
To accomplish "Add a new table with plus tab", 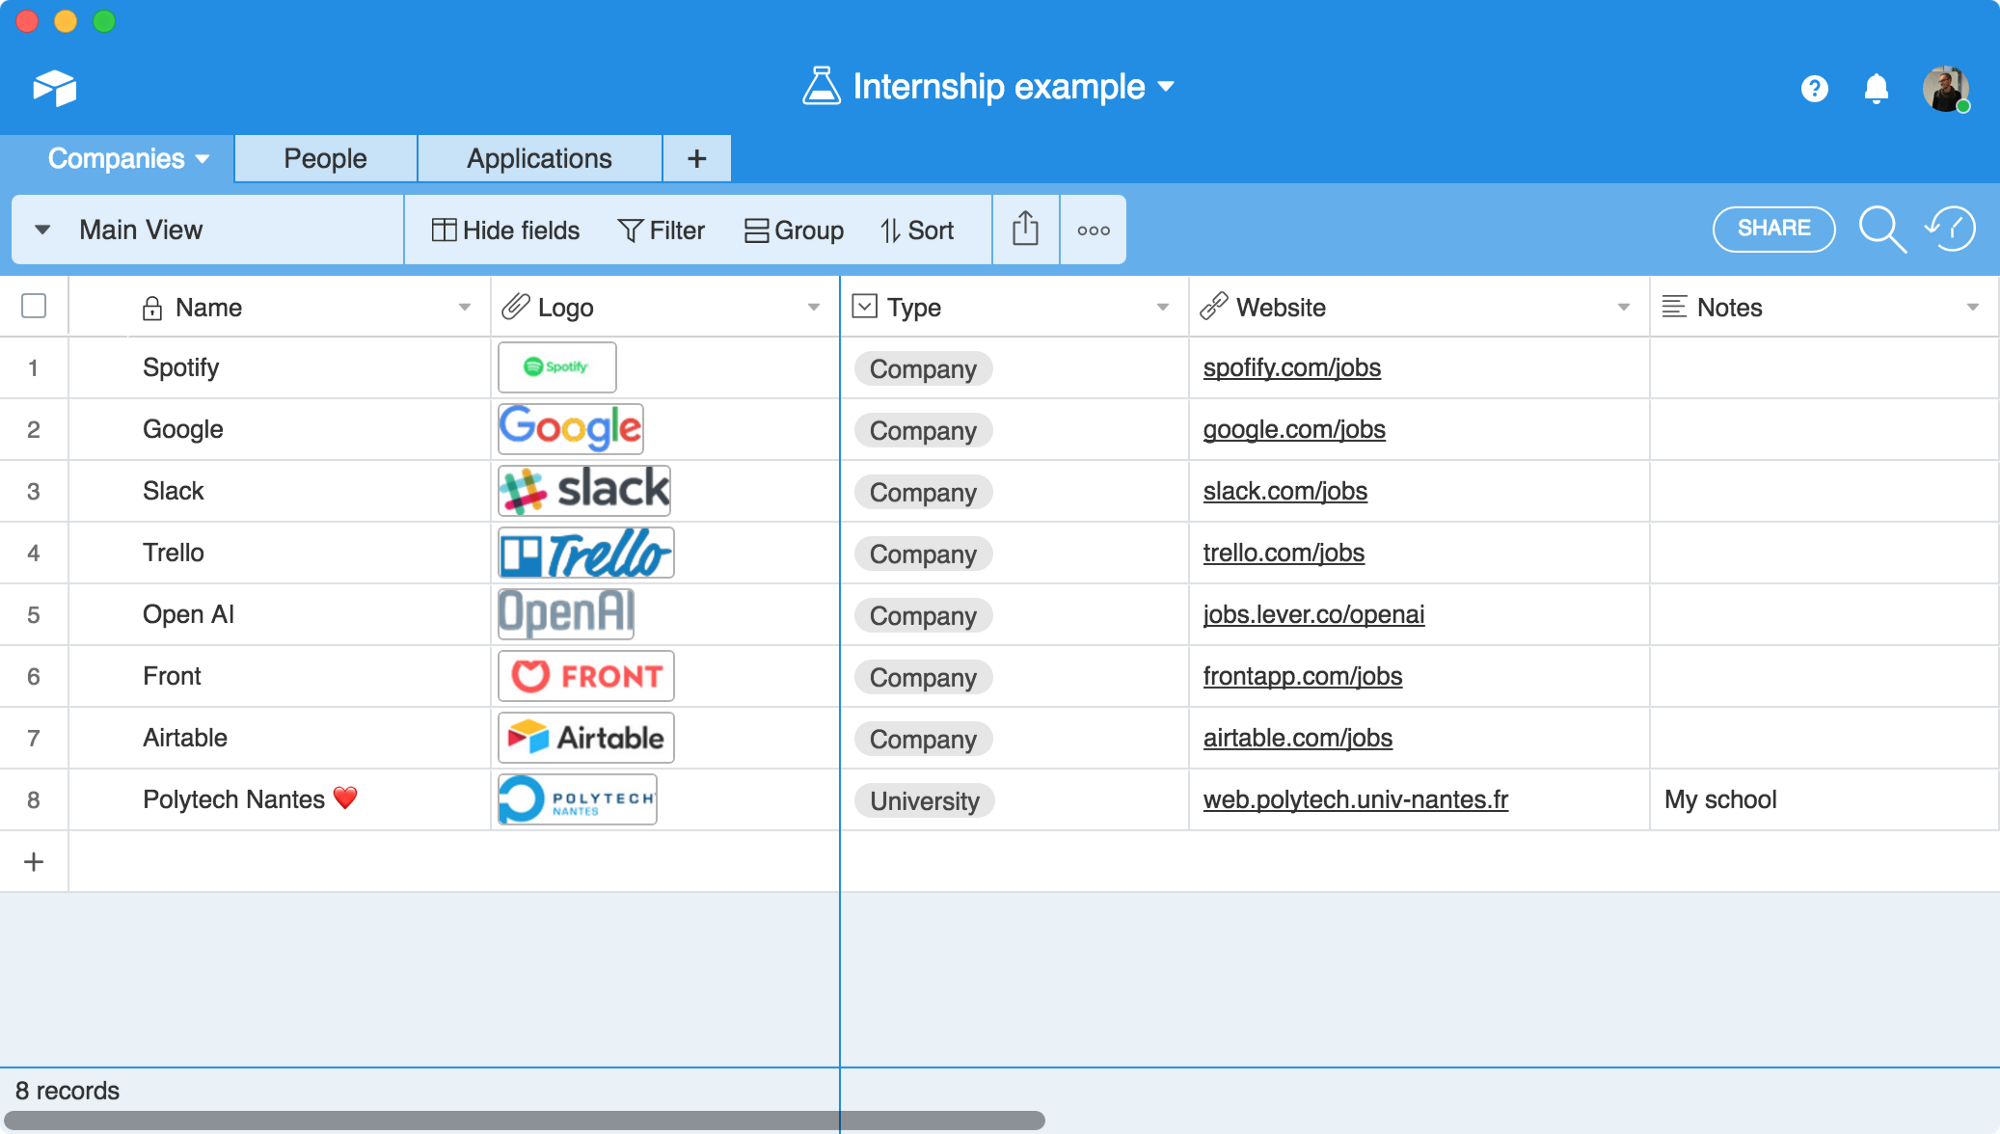I will coord(697,158).
